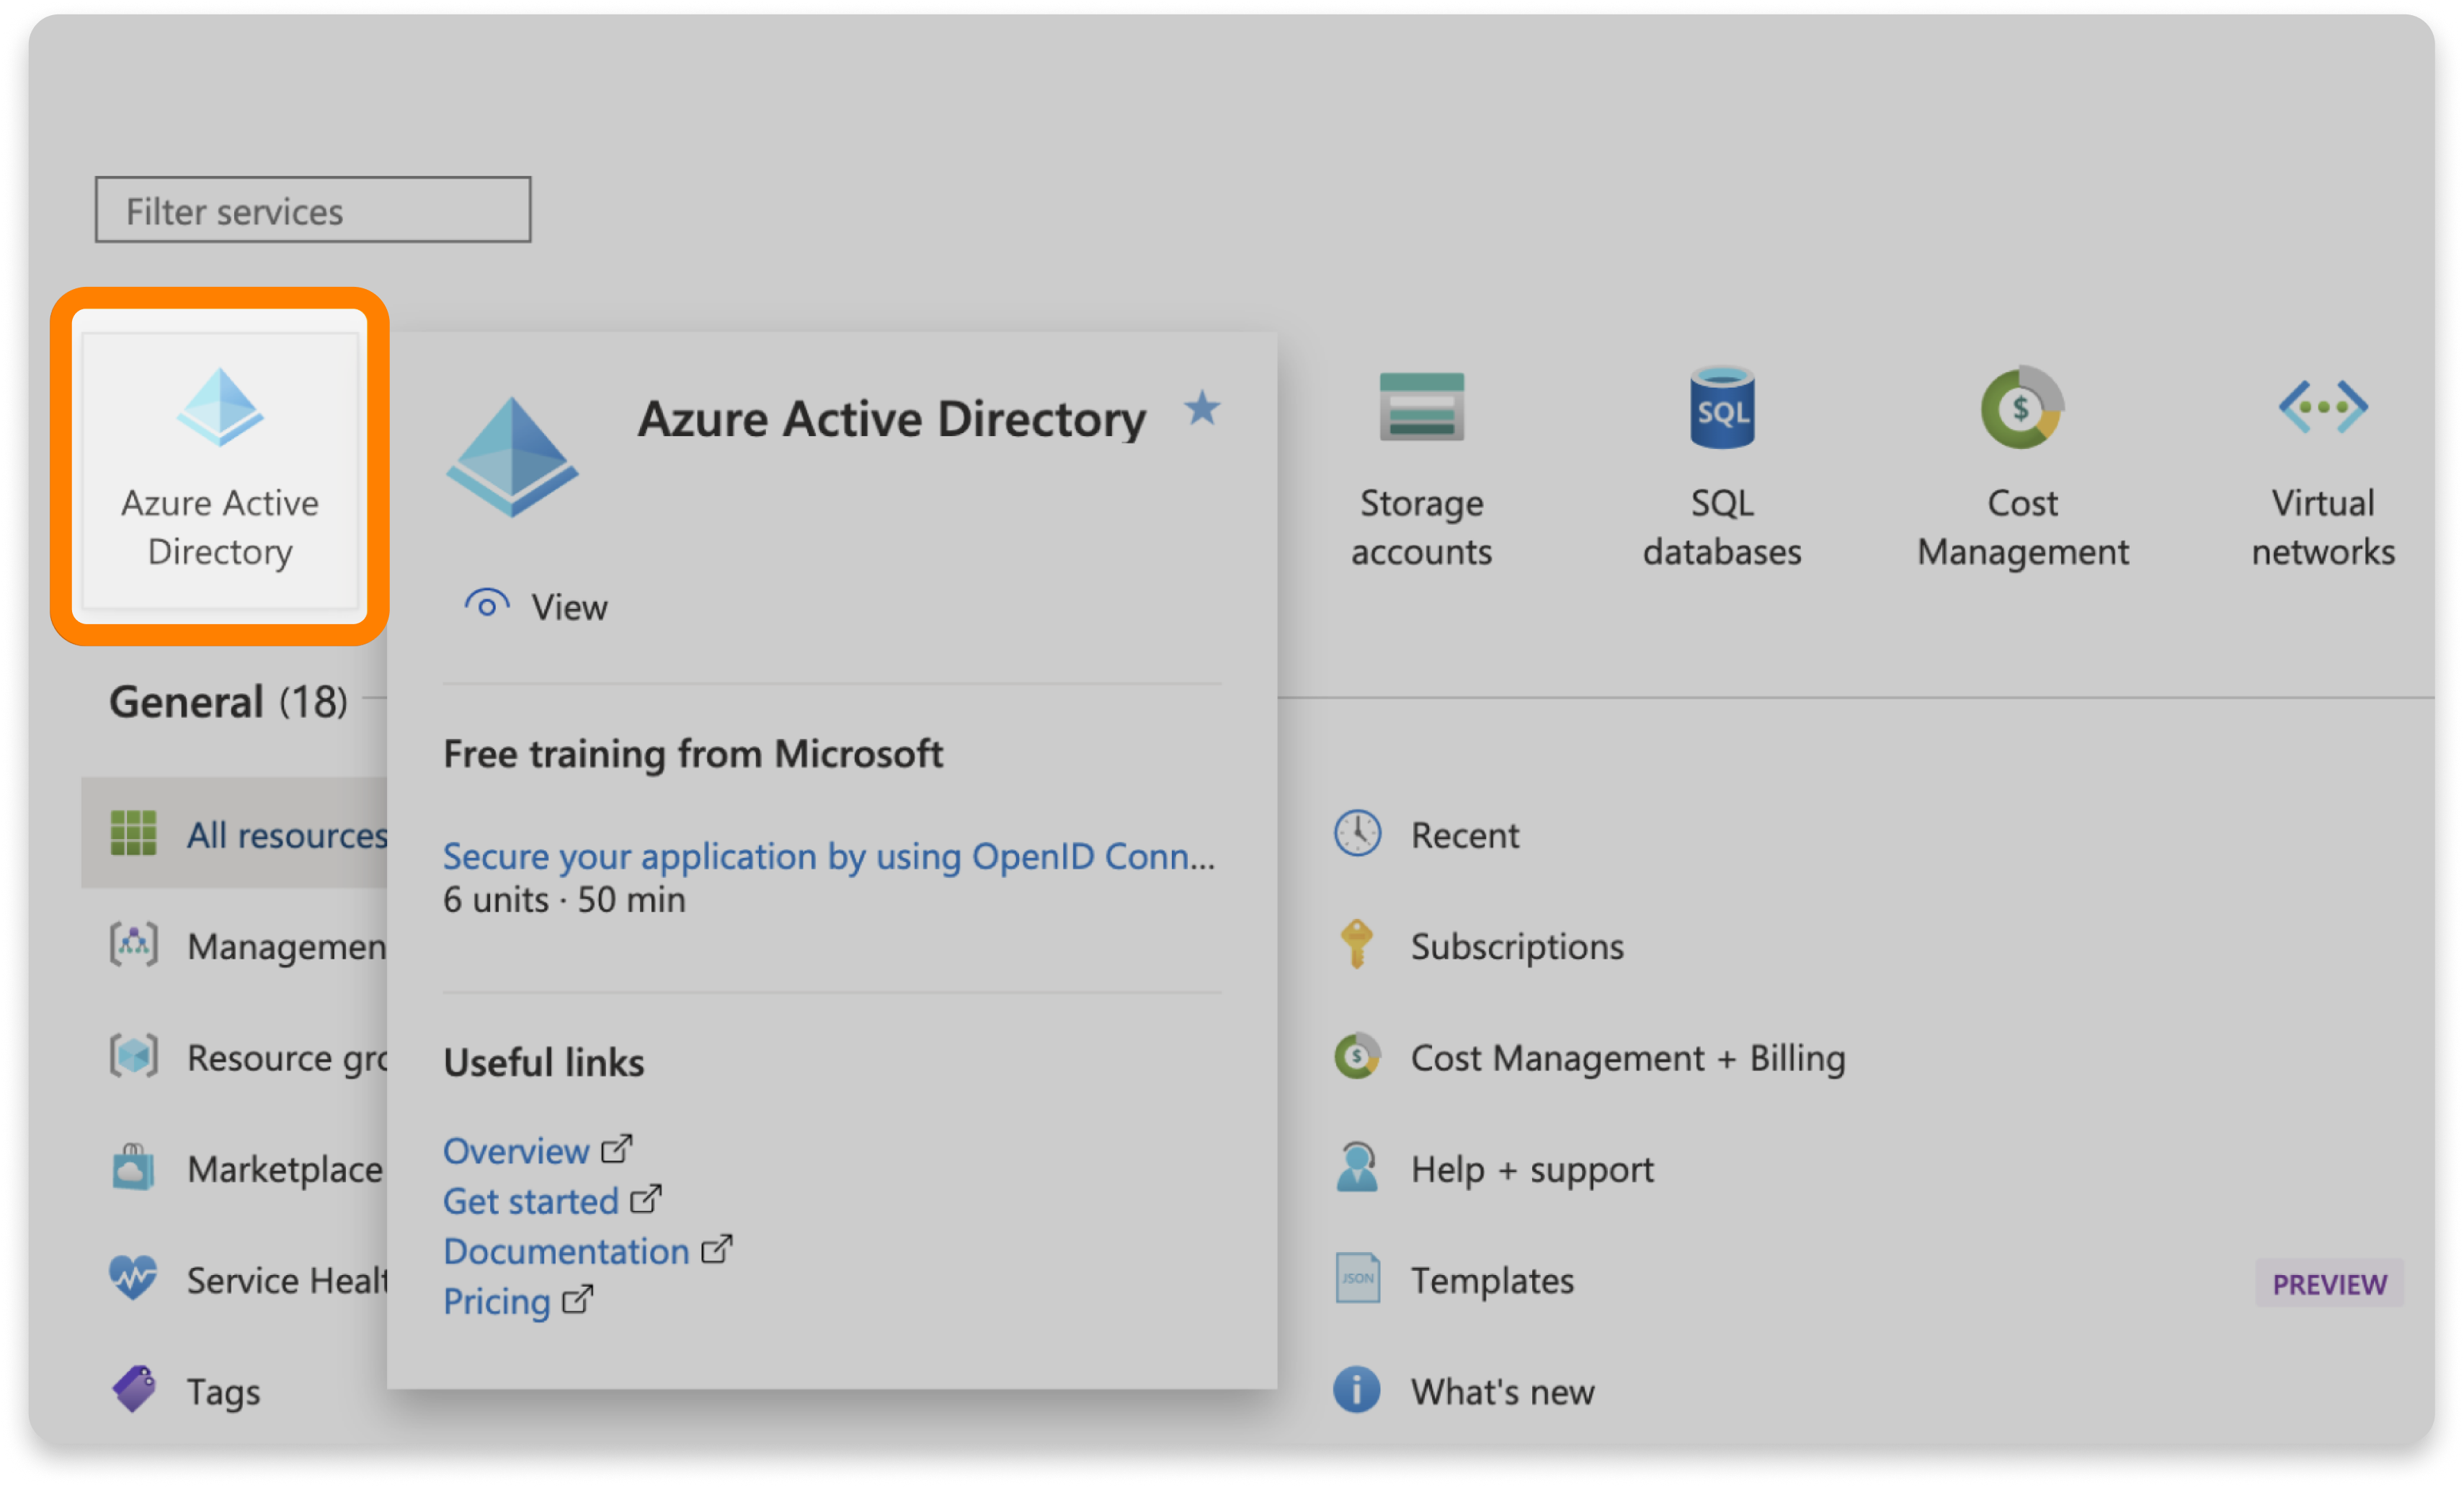Click the Cost Management + Billing icon
The width and height of the screenshot is (2464, 1487).
[1357, 1056]
